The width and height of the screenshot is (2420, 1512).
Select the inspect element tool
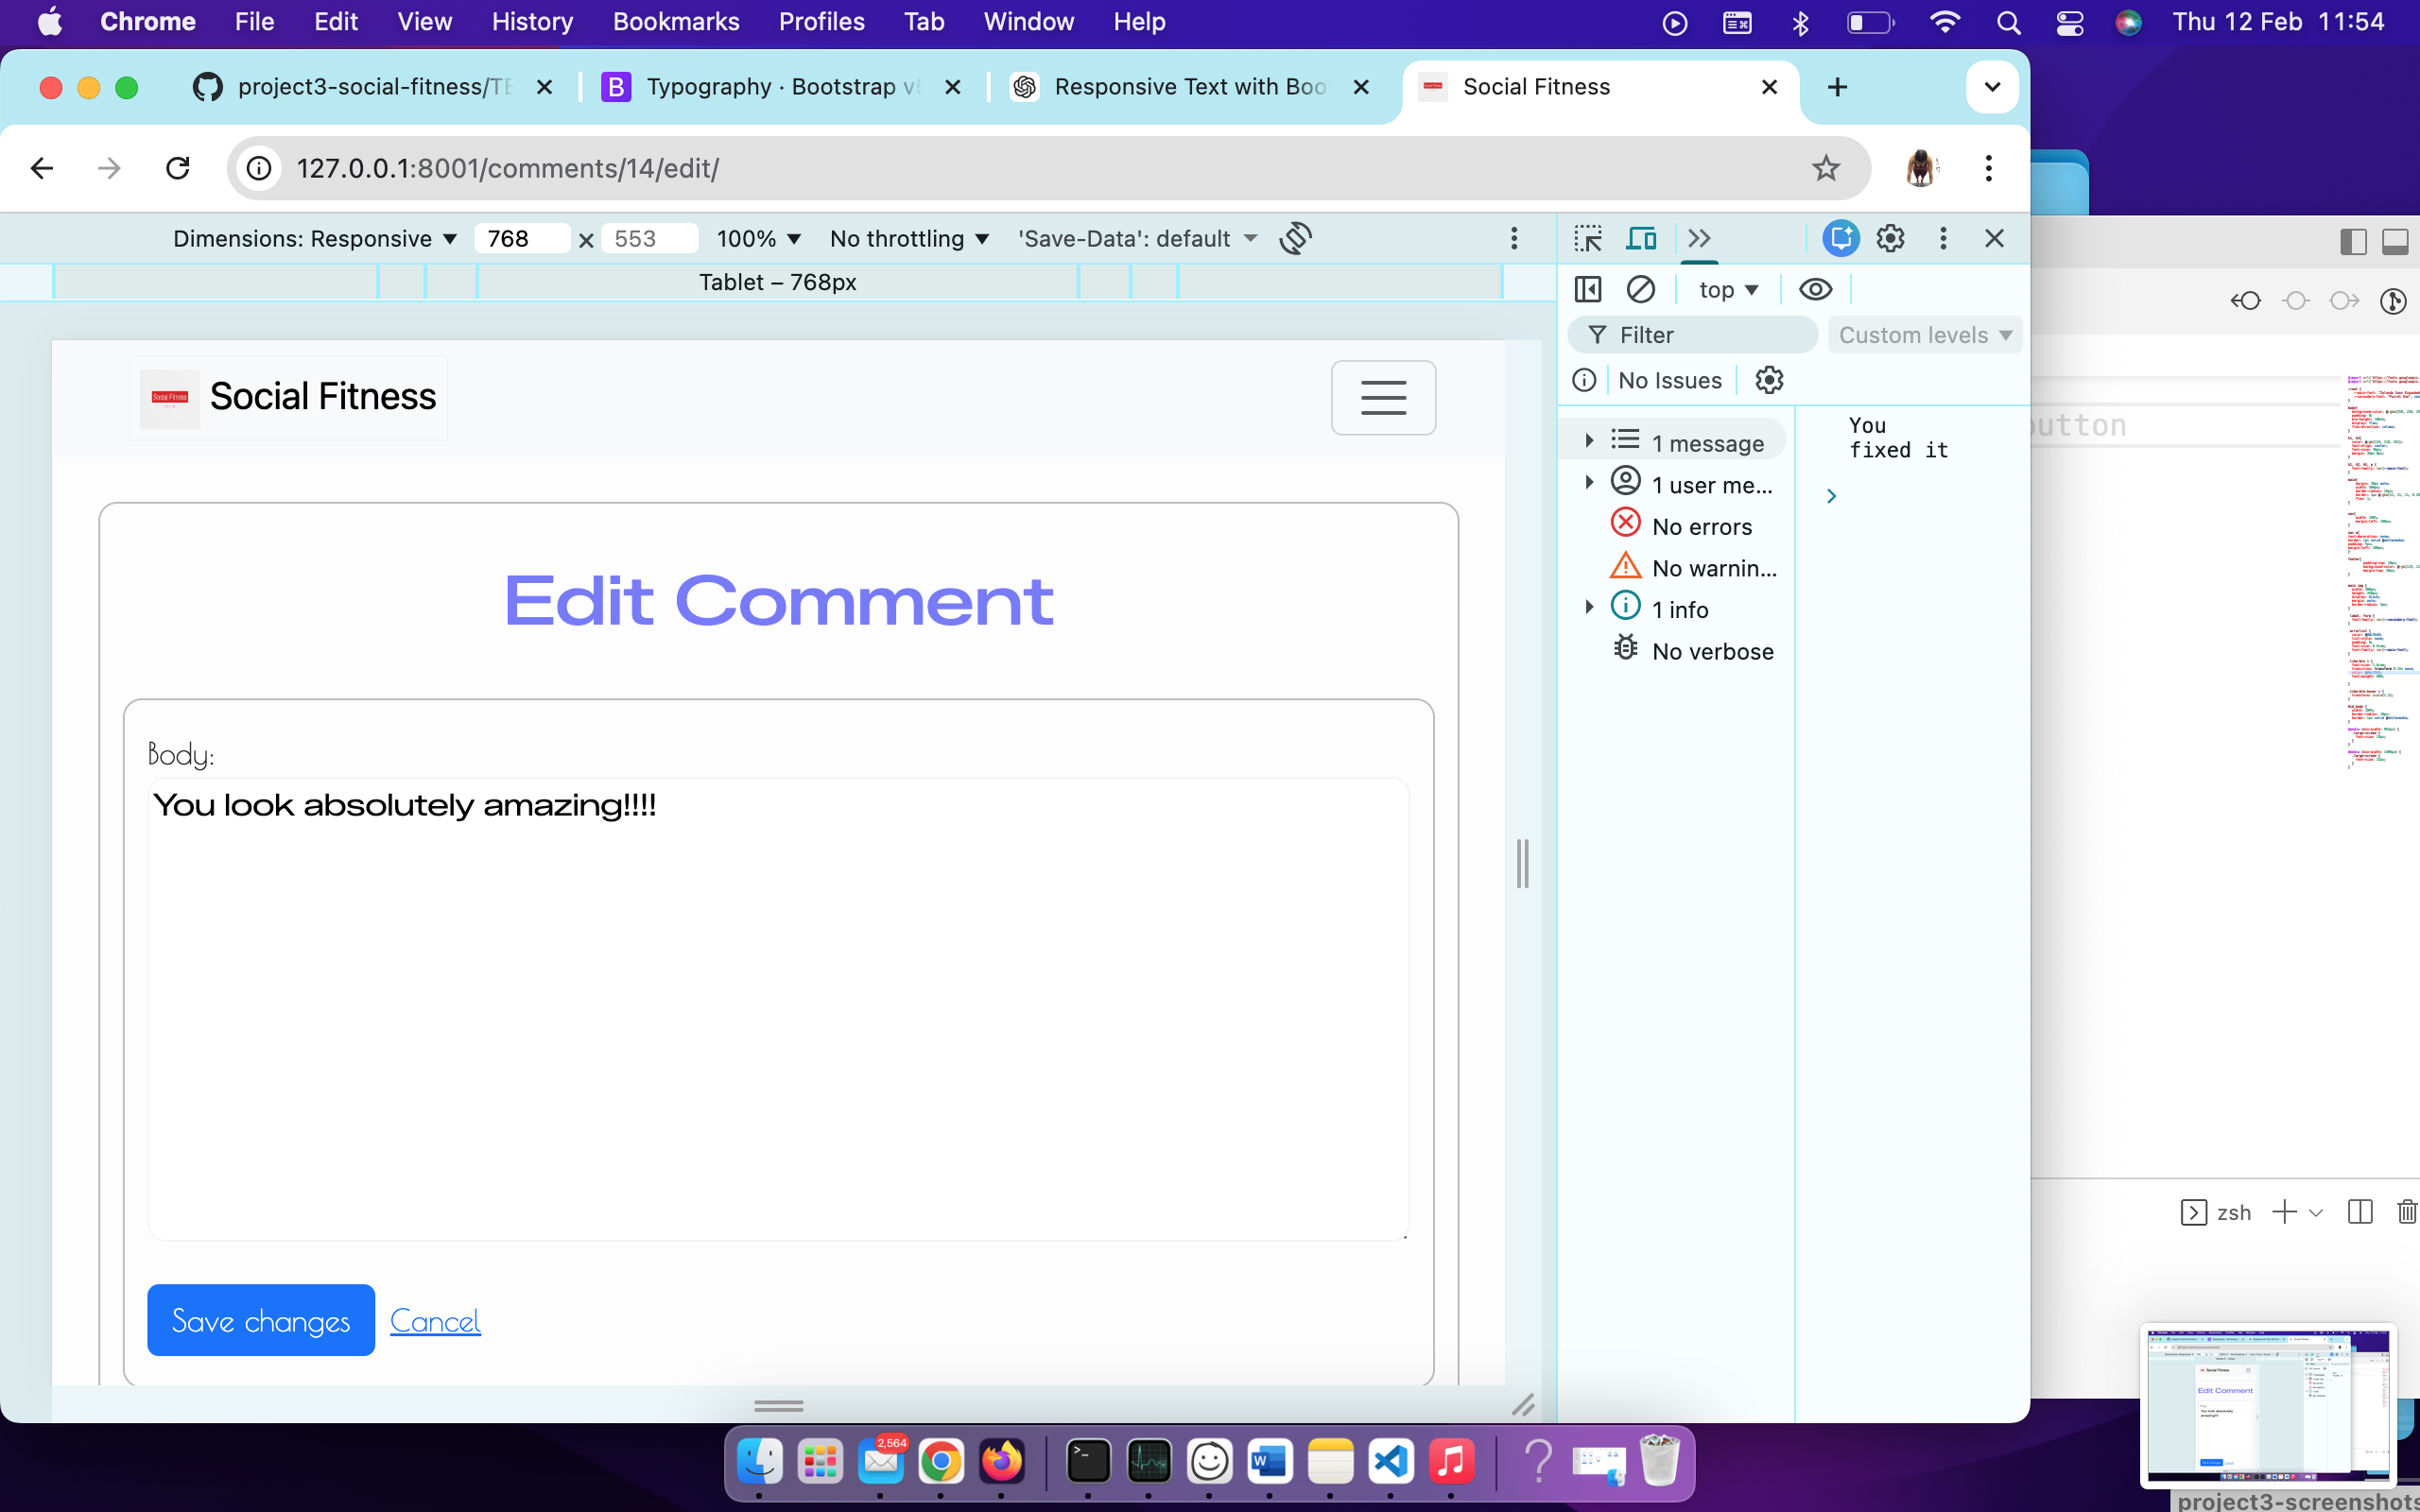1588,238
